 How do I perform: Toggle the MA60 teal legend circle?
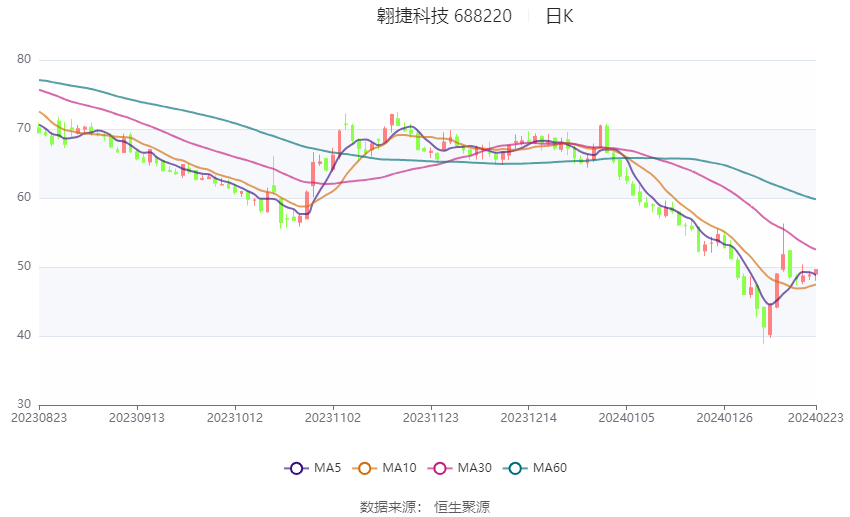point(515,468)
